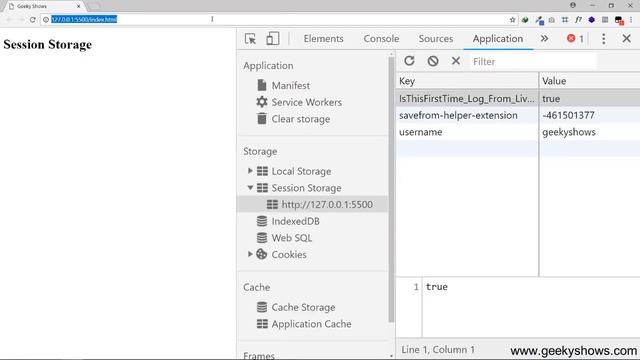Close the Geeky Shows browser tab
The height and width of the screenshot is (360, 640).
tap(78, 6)
